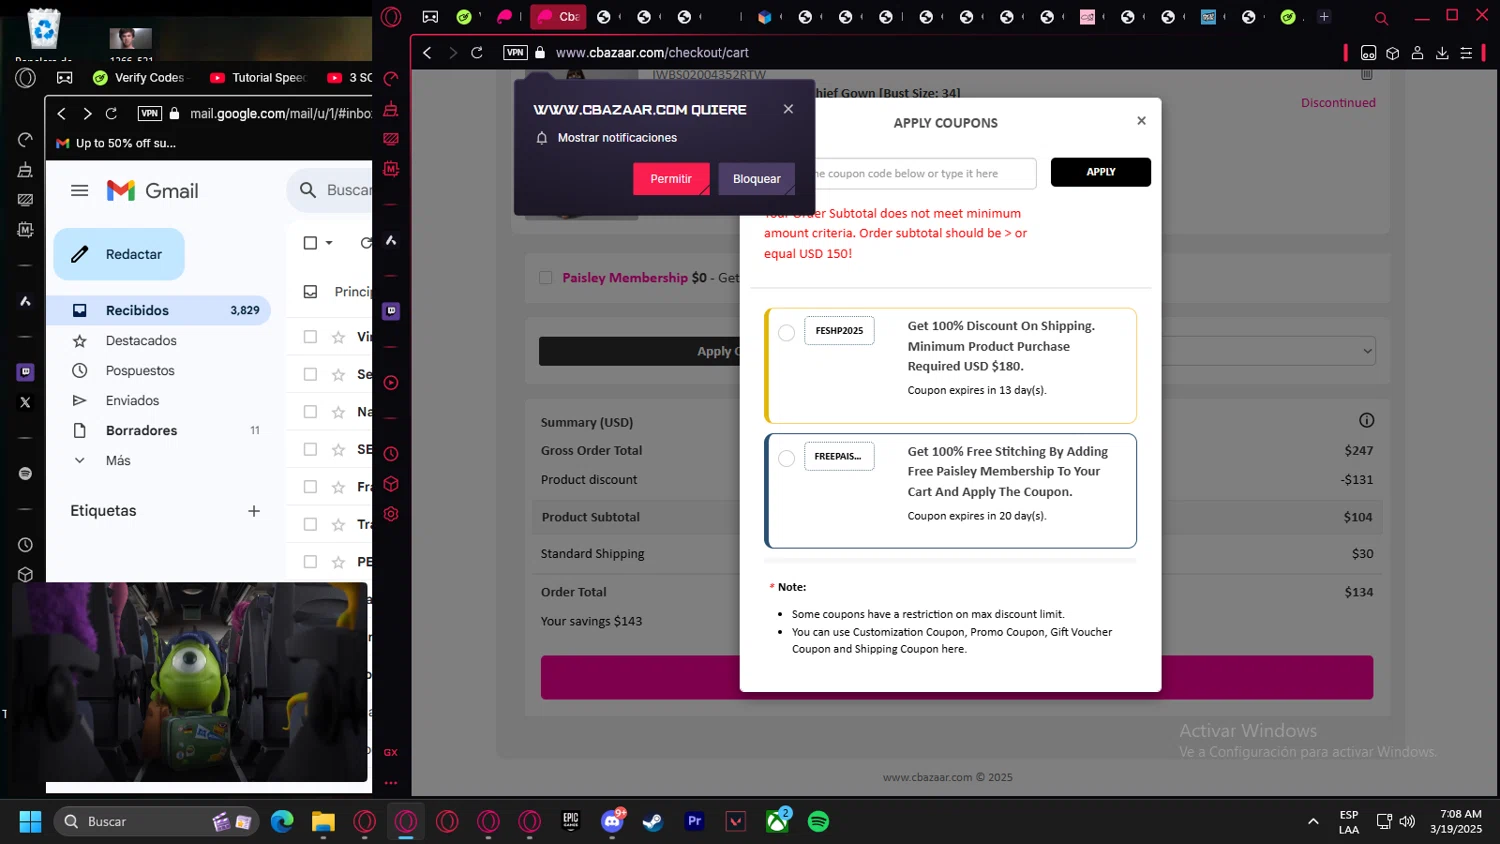Click the X (Twitter) icon in Gmail window sidebar
Screen dimensions: 1500x844
(x=25, y=402)
